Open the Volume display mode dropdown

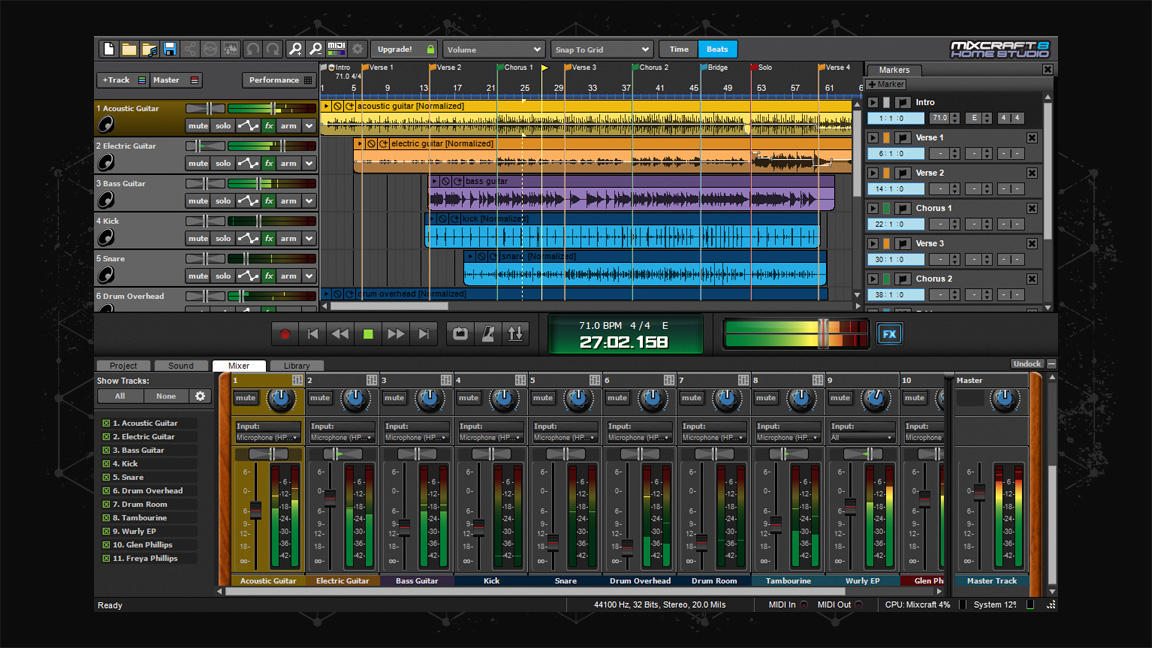point(492,49)
